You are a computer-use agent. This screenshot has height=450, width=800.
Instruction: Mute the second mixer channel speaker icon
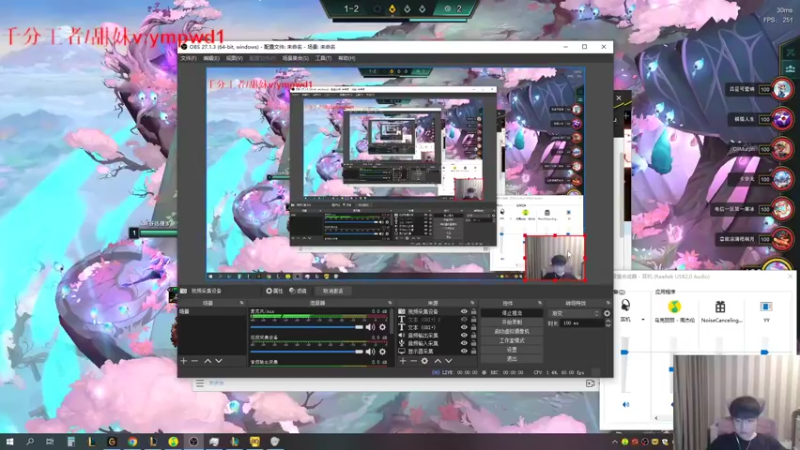pos(370,352)
